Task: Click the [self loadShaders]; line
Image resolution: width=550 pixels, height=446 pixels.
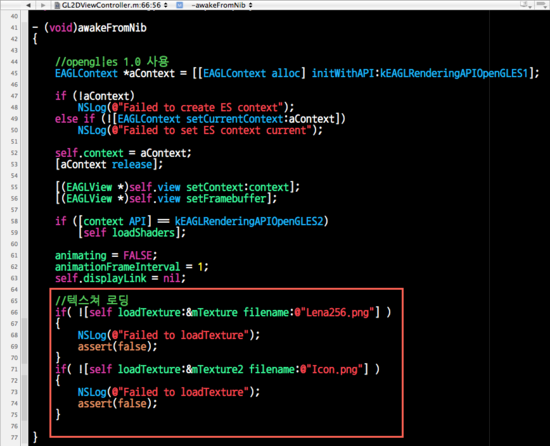Action: pos(132,232)
